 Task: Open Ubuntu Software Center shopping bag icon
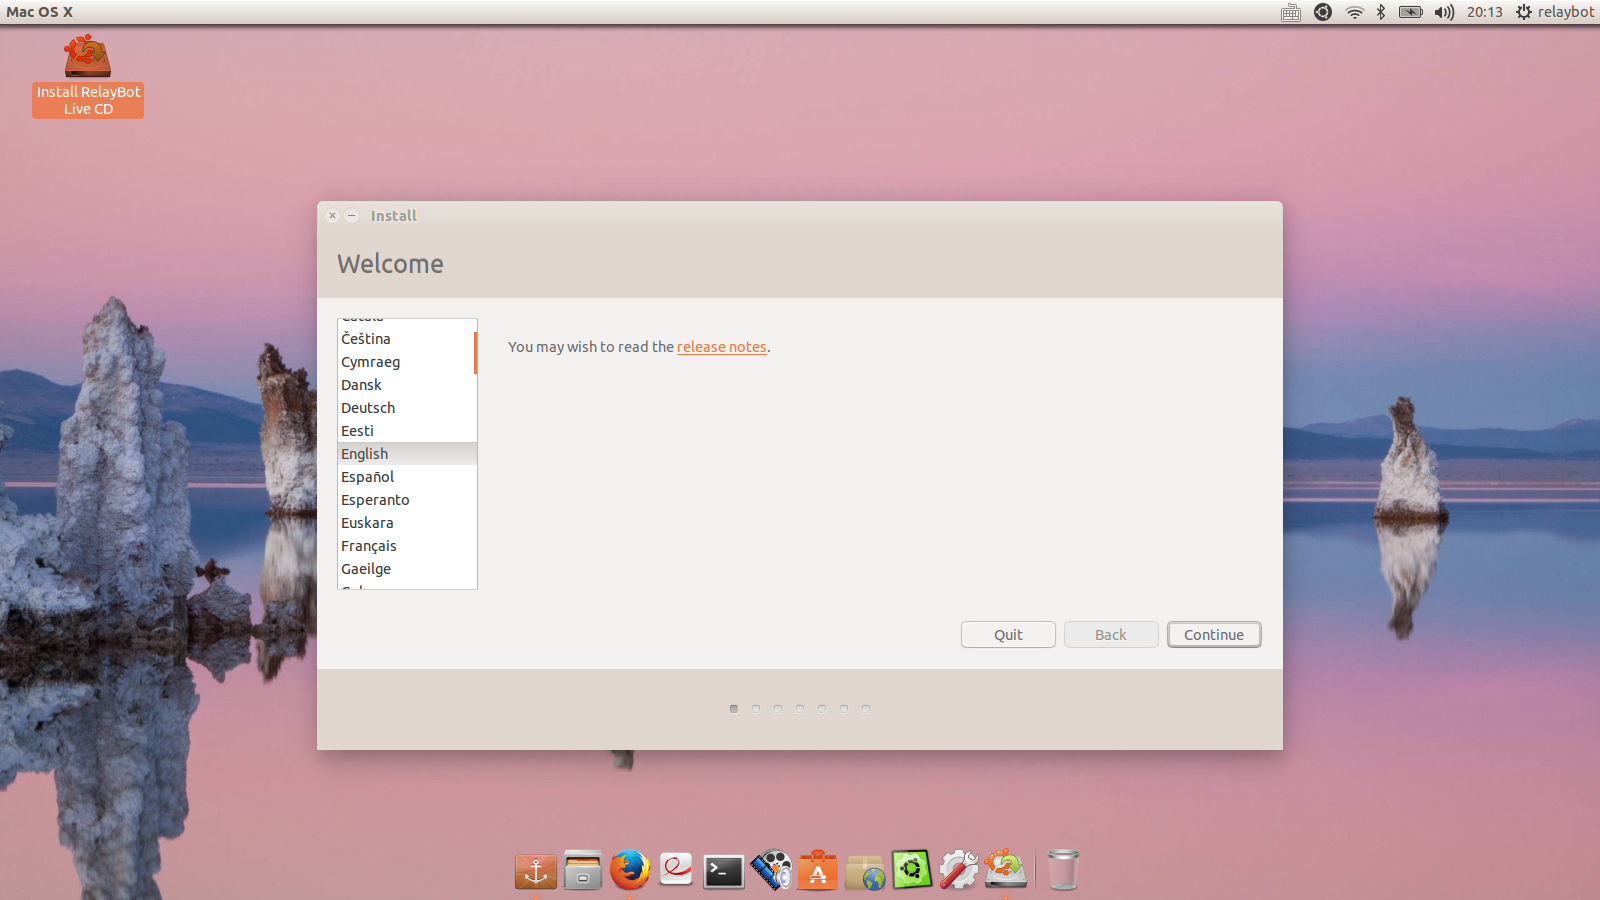pyautogui.click(x=817, y=871)
